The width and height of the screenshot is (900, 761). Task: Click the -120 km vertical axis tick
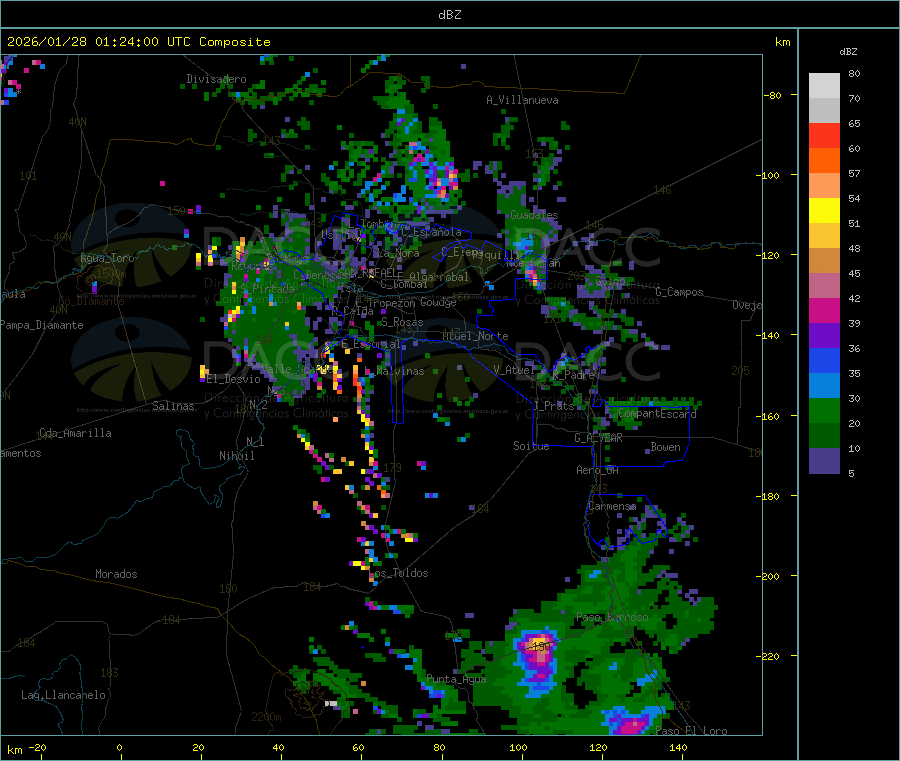(771, 255)
